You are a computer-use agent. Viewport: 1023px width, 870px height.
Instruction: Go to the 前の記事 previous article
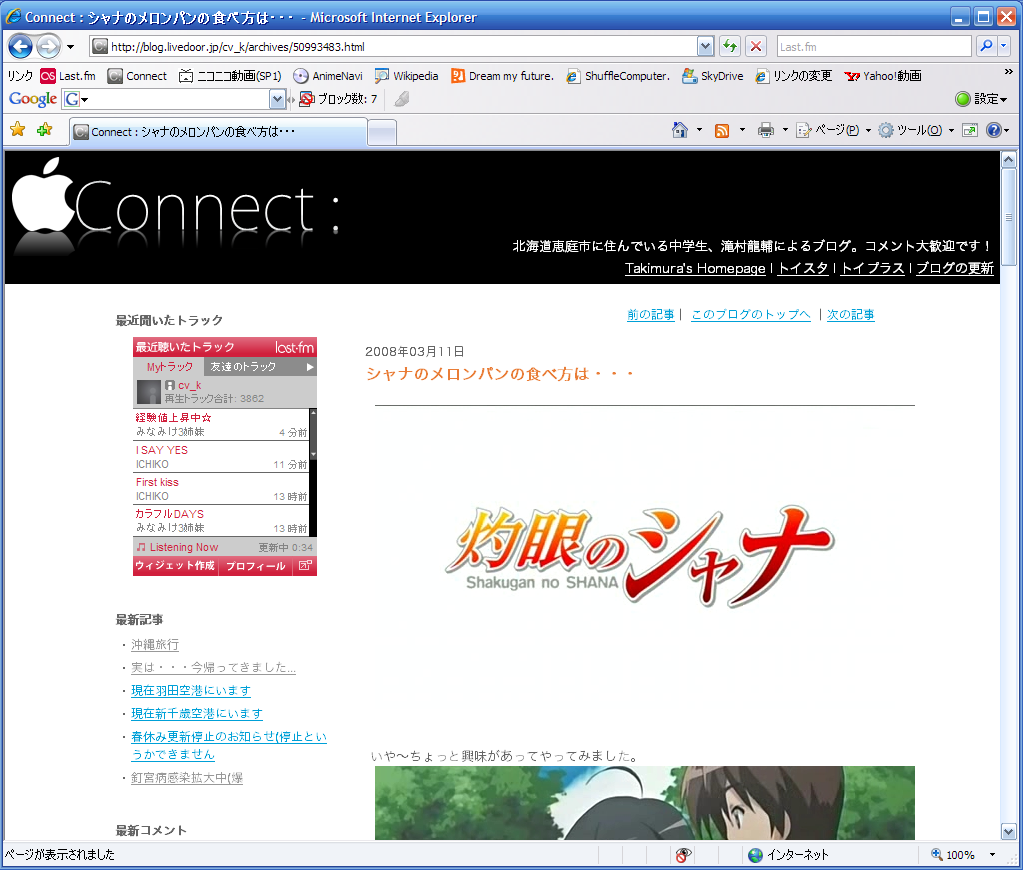pos(650,315)
